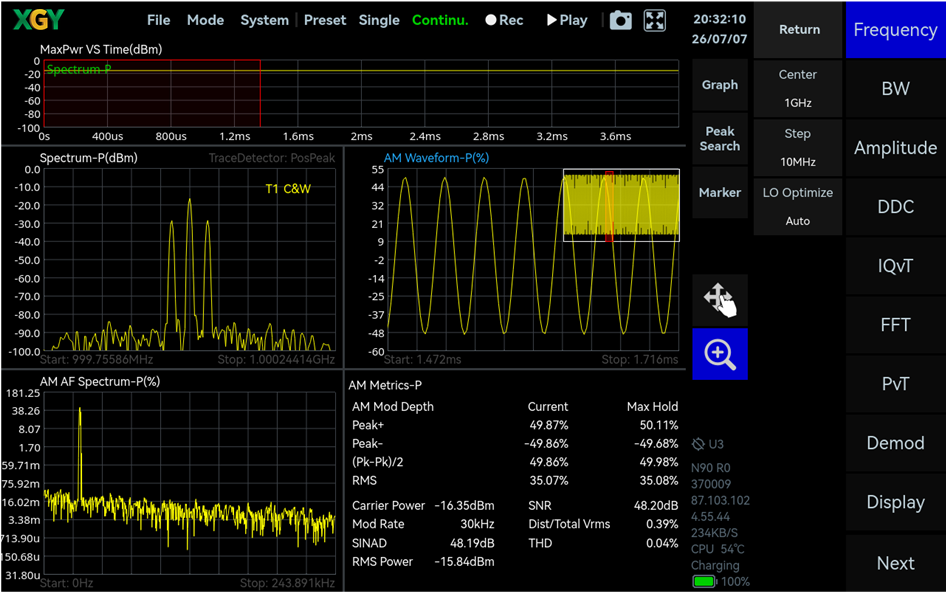Click the Peak- Max Hold value -49.68%

656,444
